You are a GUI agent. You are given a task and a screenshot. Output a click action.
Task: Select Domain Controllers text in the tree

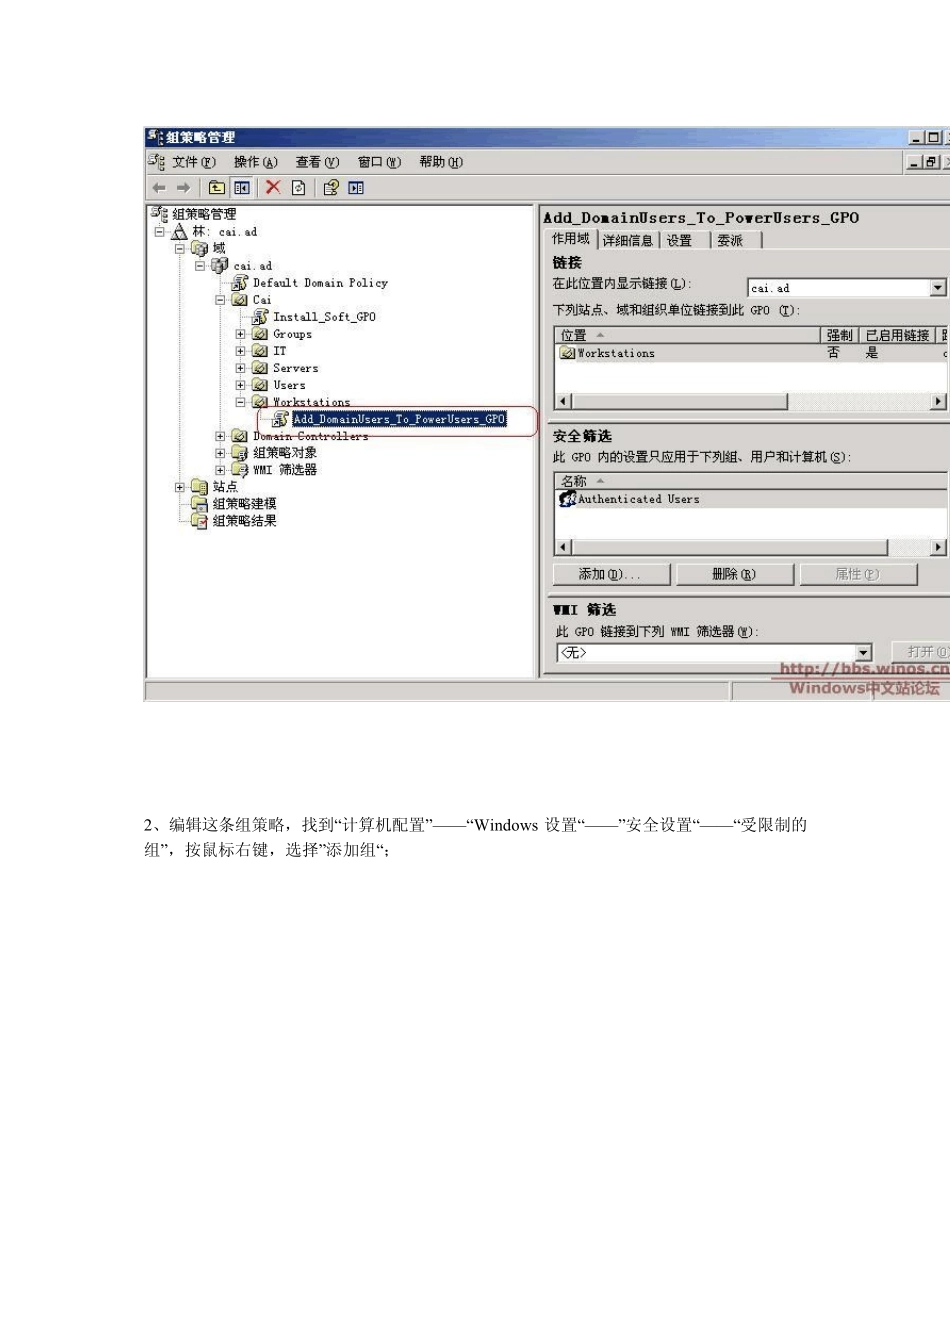click(x=310, y=436)
